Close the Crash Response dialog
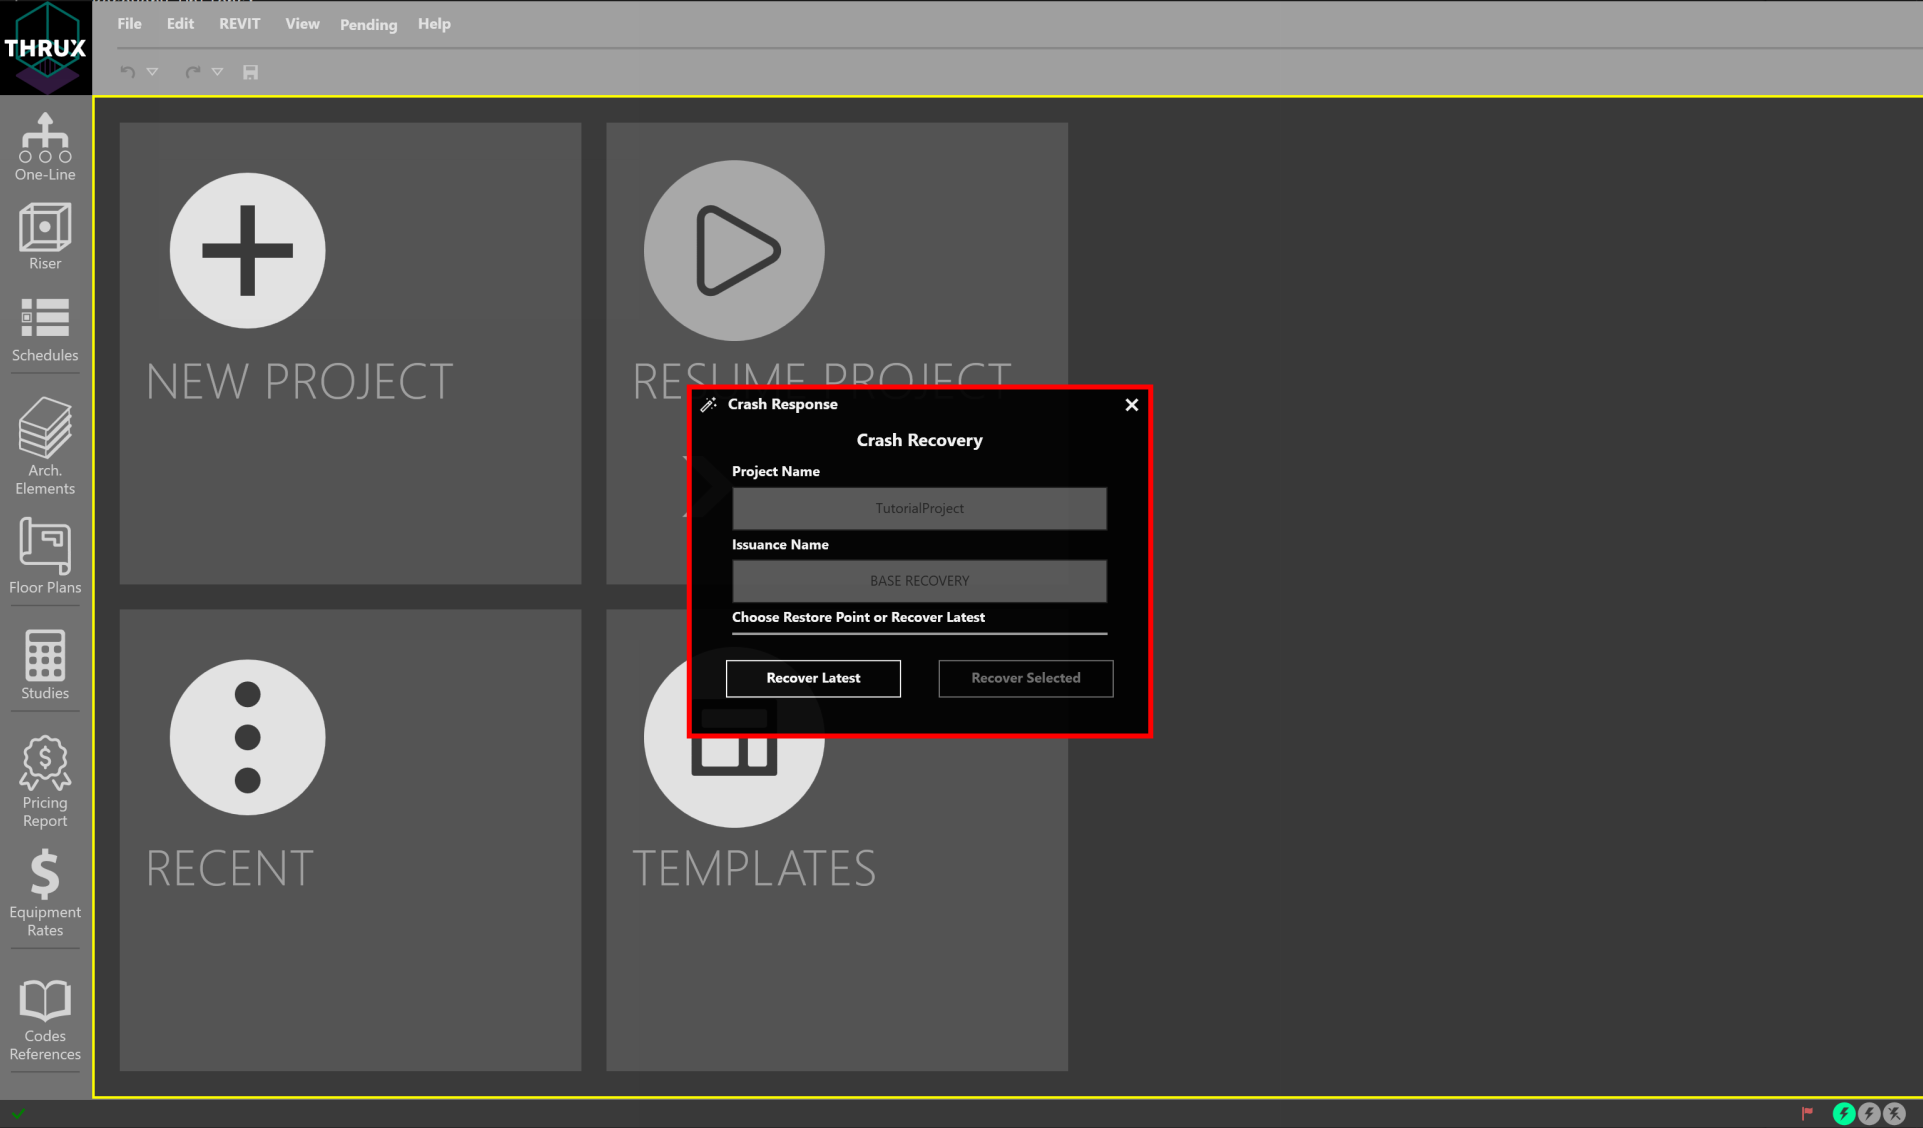 coord(1131,405)
